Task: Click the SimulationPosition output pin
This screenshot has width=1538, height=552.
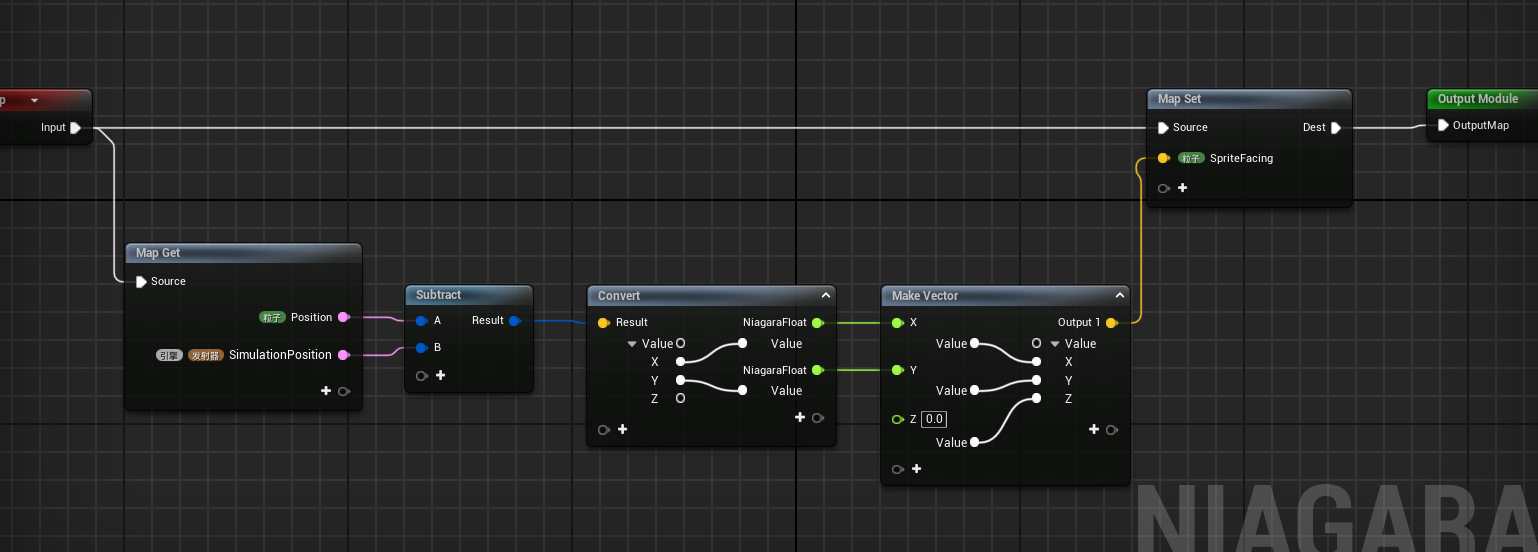Action: (x=343, y=355)
